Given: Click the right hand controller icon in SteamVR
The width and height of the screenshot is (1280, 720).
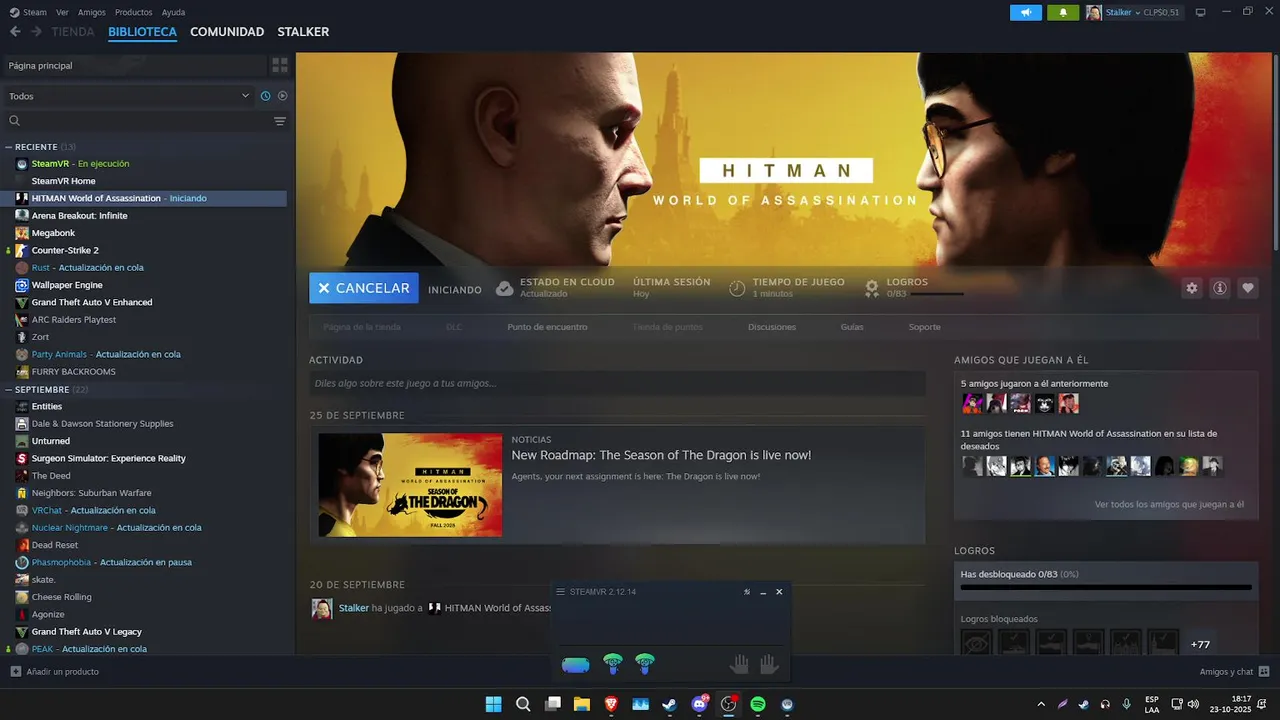Looking at the screenshot, I should [x=768, y=664].
